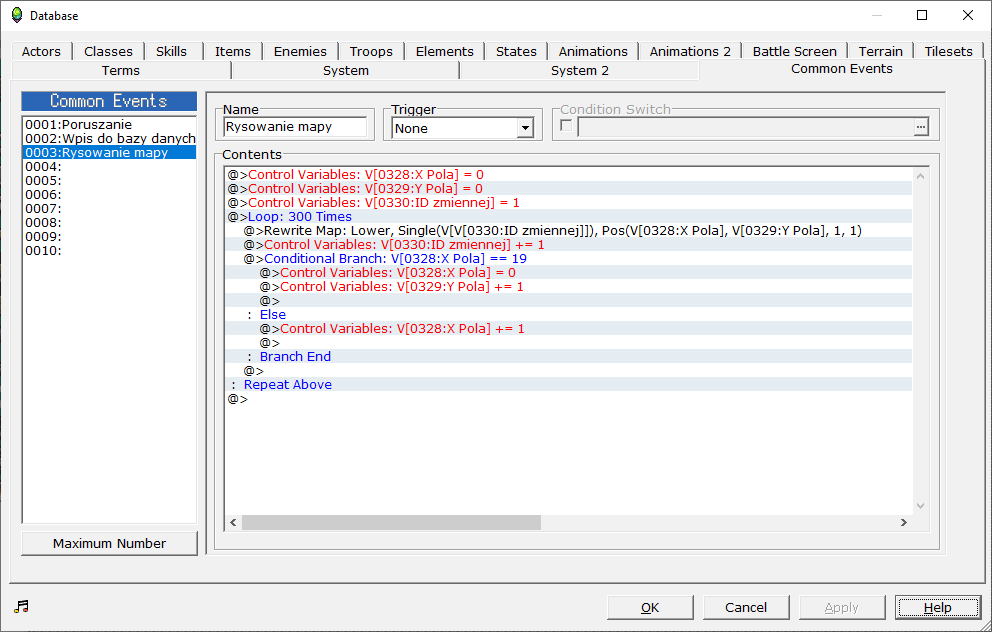This screenshot has height=632, width=992.
Task: Click the Apply button
Action: pyautogui.click(x=841, y=607)
